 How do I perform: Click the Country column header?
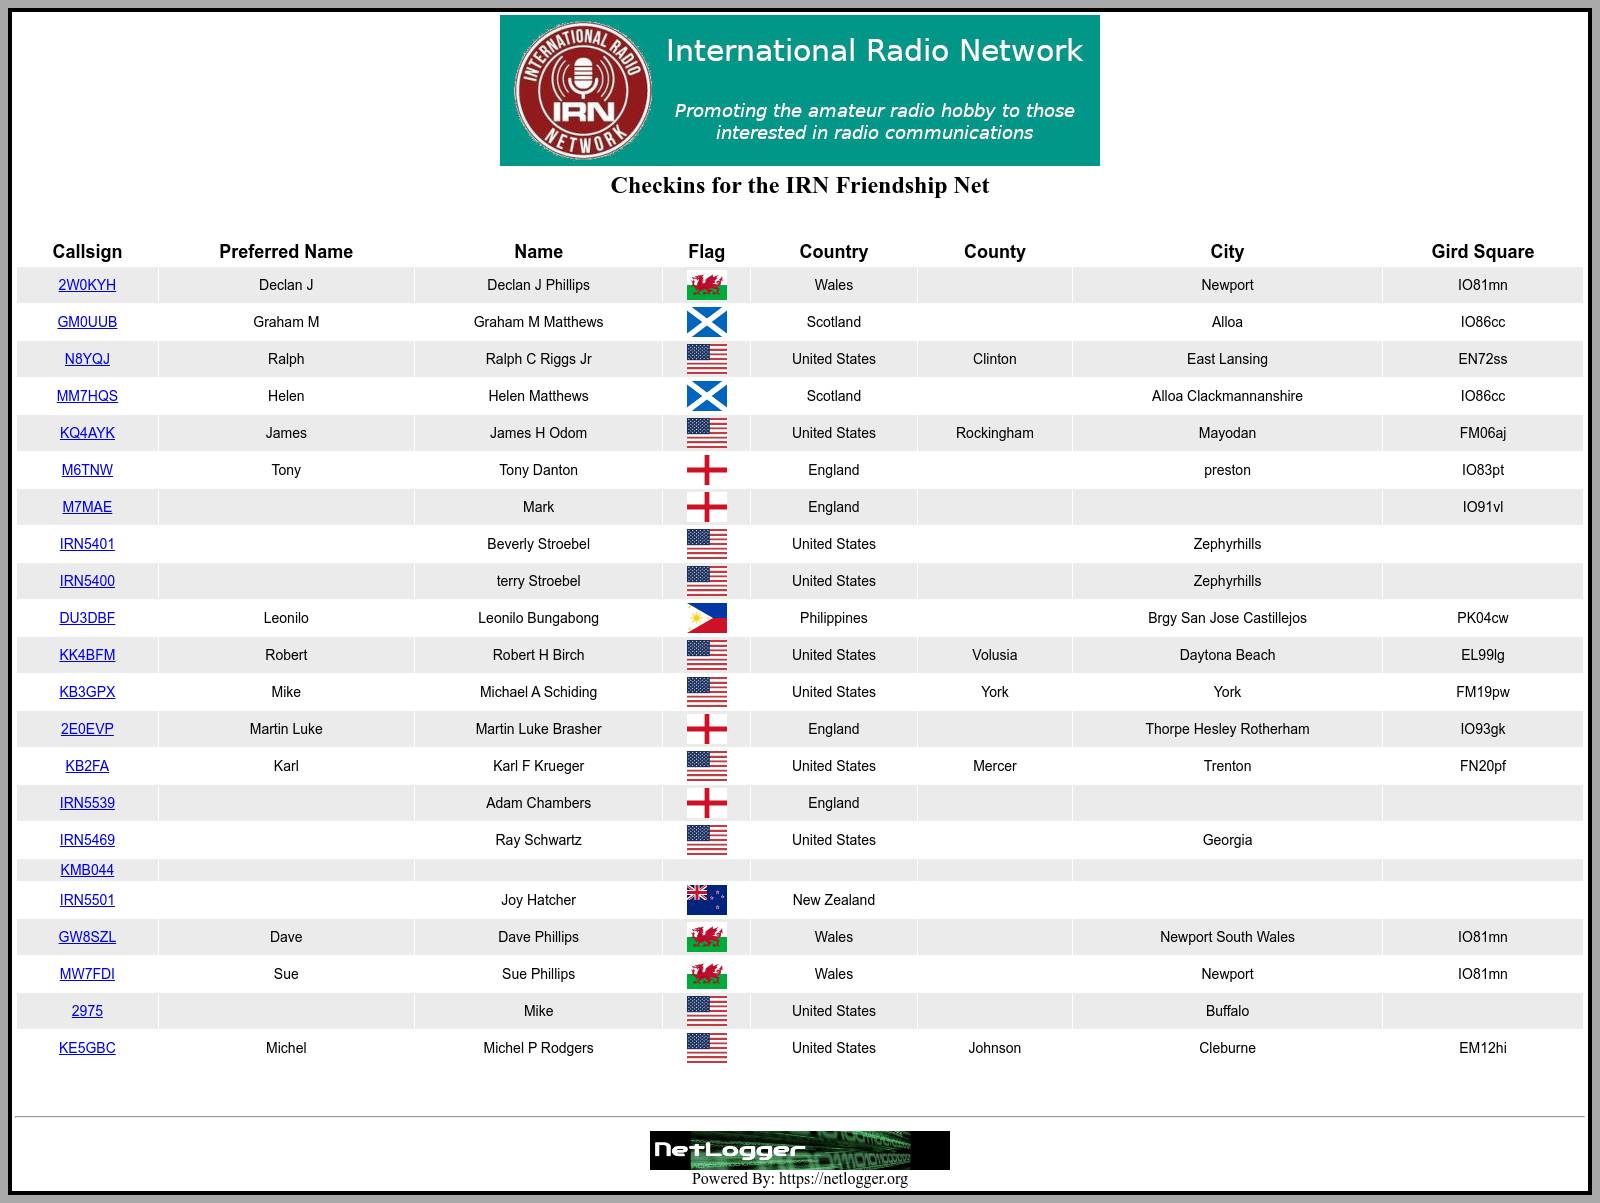coord(833,251)
